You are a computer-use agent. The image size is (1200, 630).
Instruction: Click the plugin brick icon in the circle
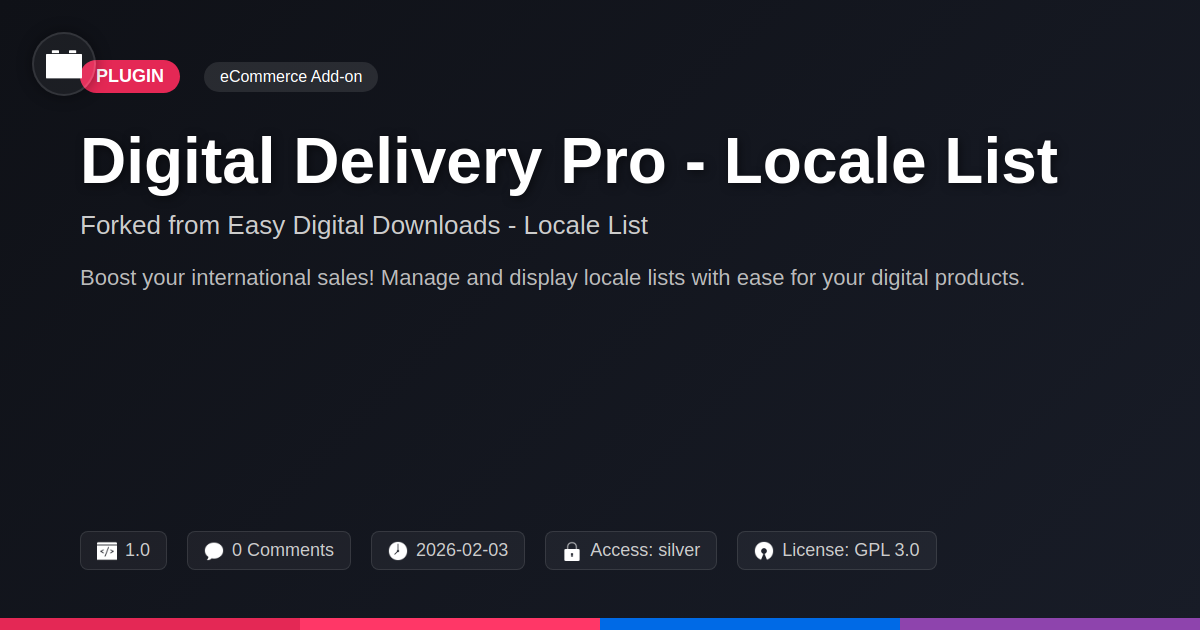64,64
